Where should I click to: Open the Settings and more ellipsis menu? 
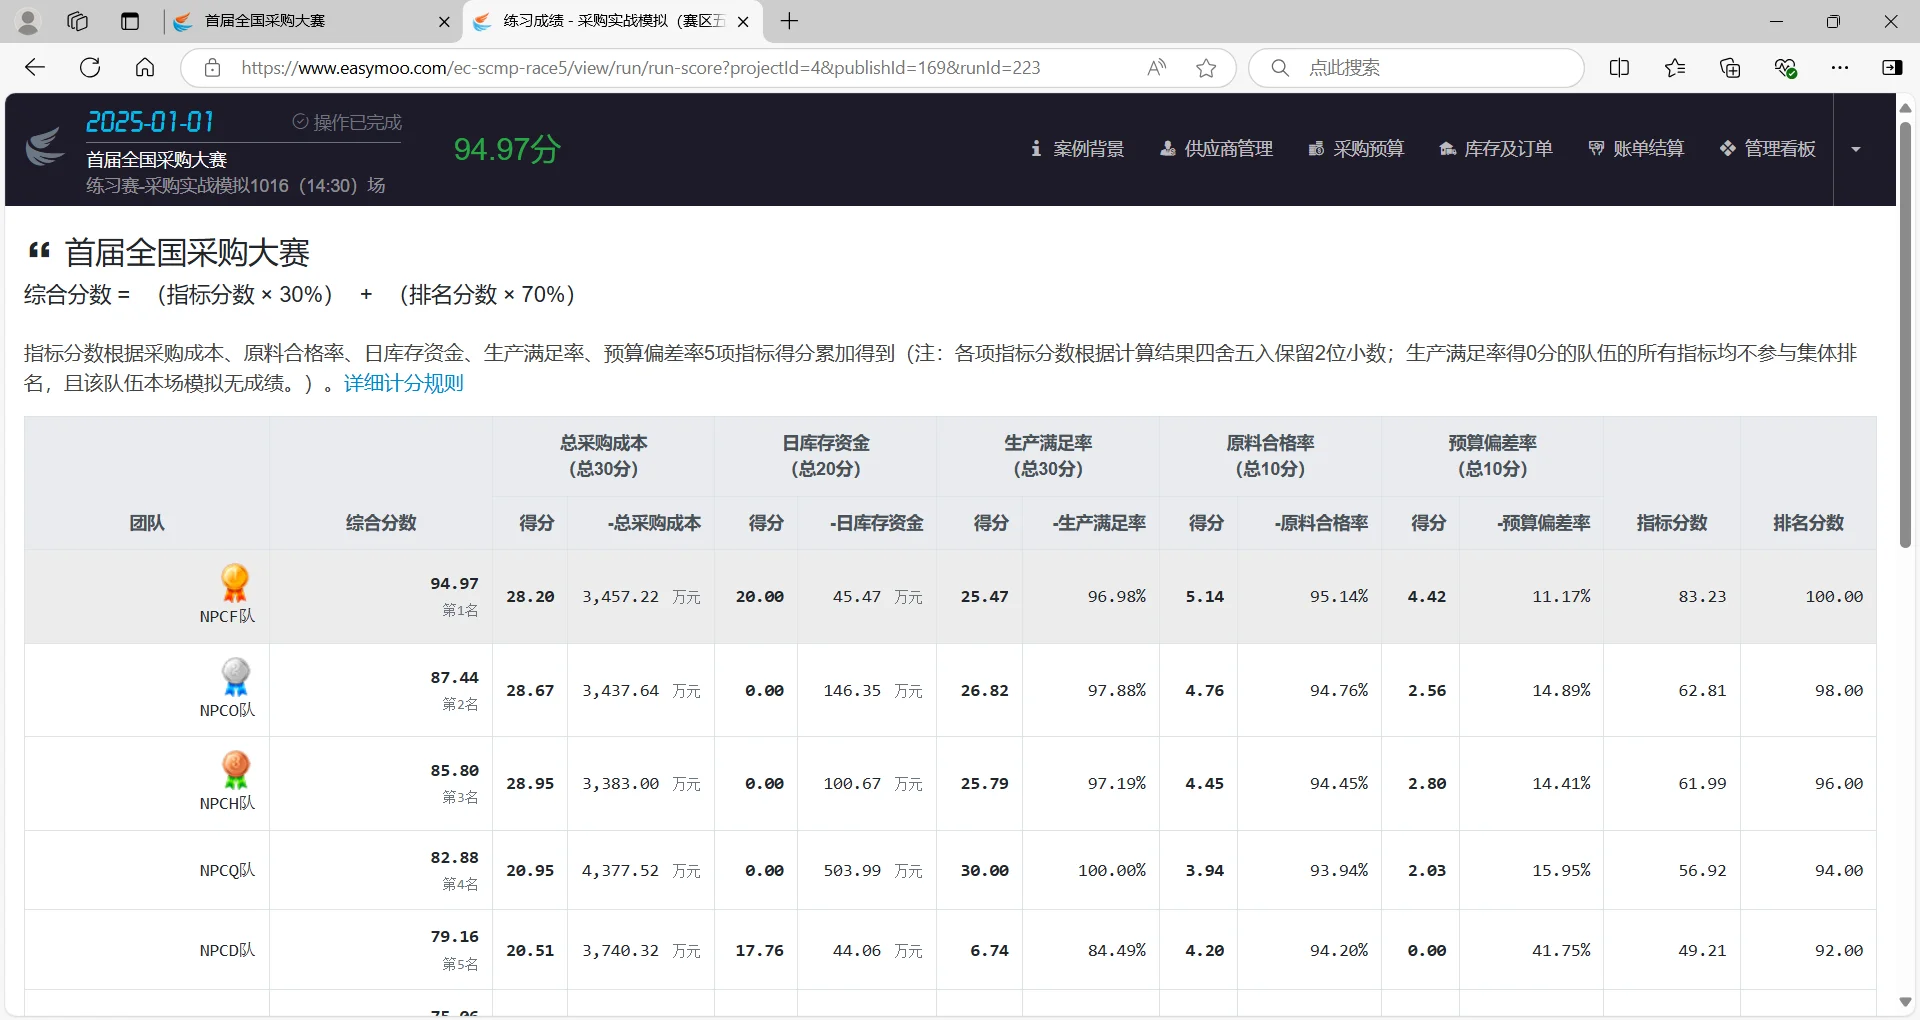click(x=1842, y=68)
